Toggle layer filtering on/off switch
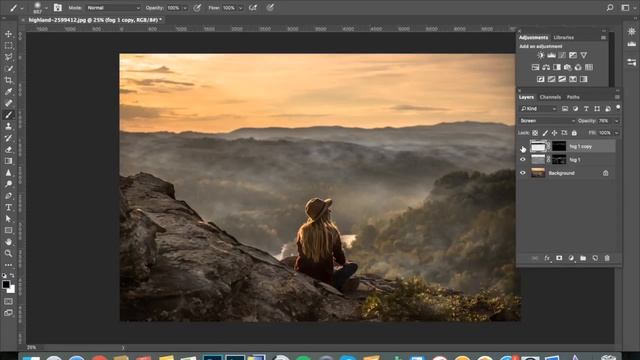The width and height of the screenshot is (640, 360). [x=618, y=107]
